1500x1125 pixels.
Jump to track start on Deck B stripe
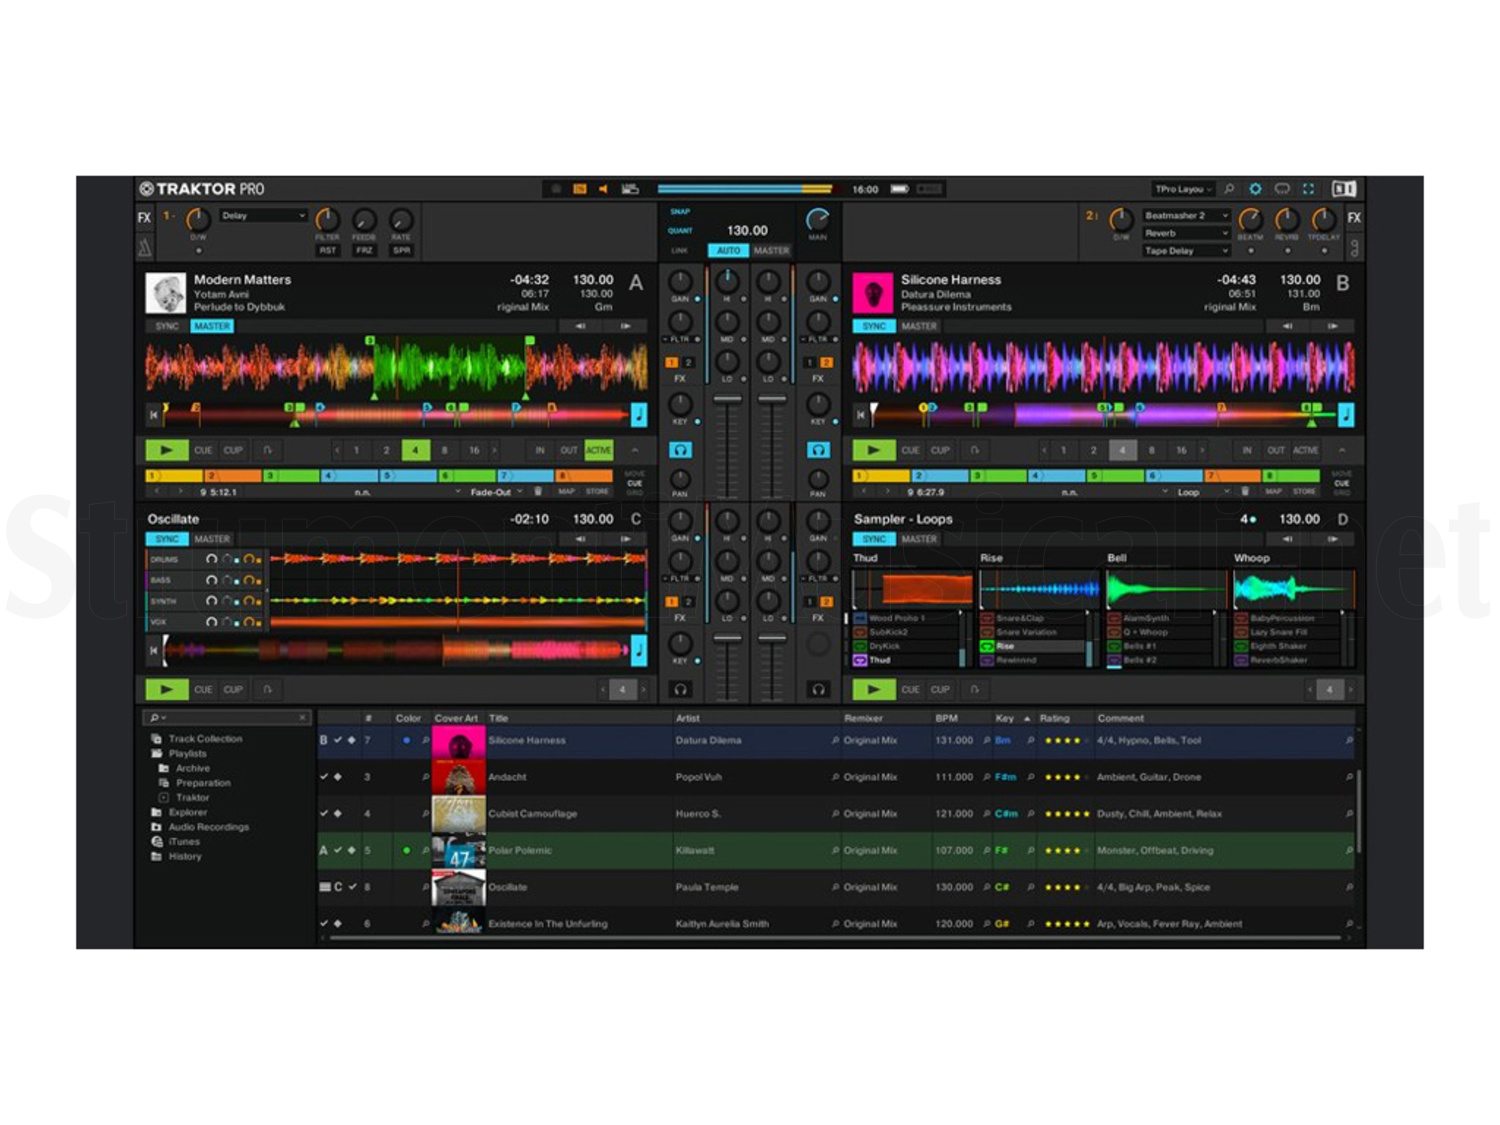tap(861, 414)
